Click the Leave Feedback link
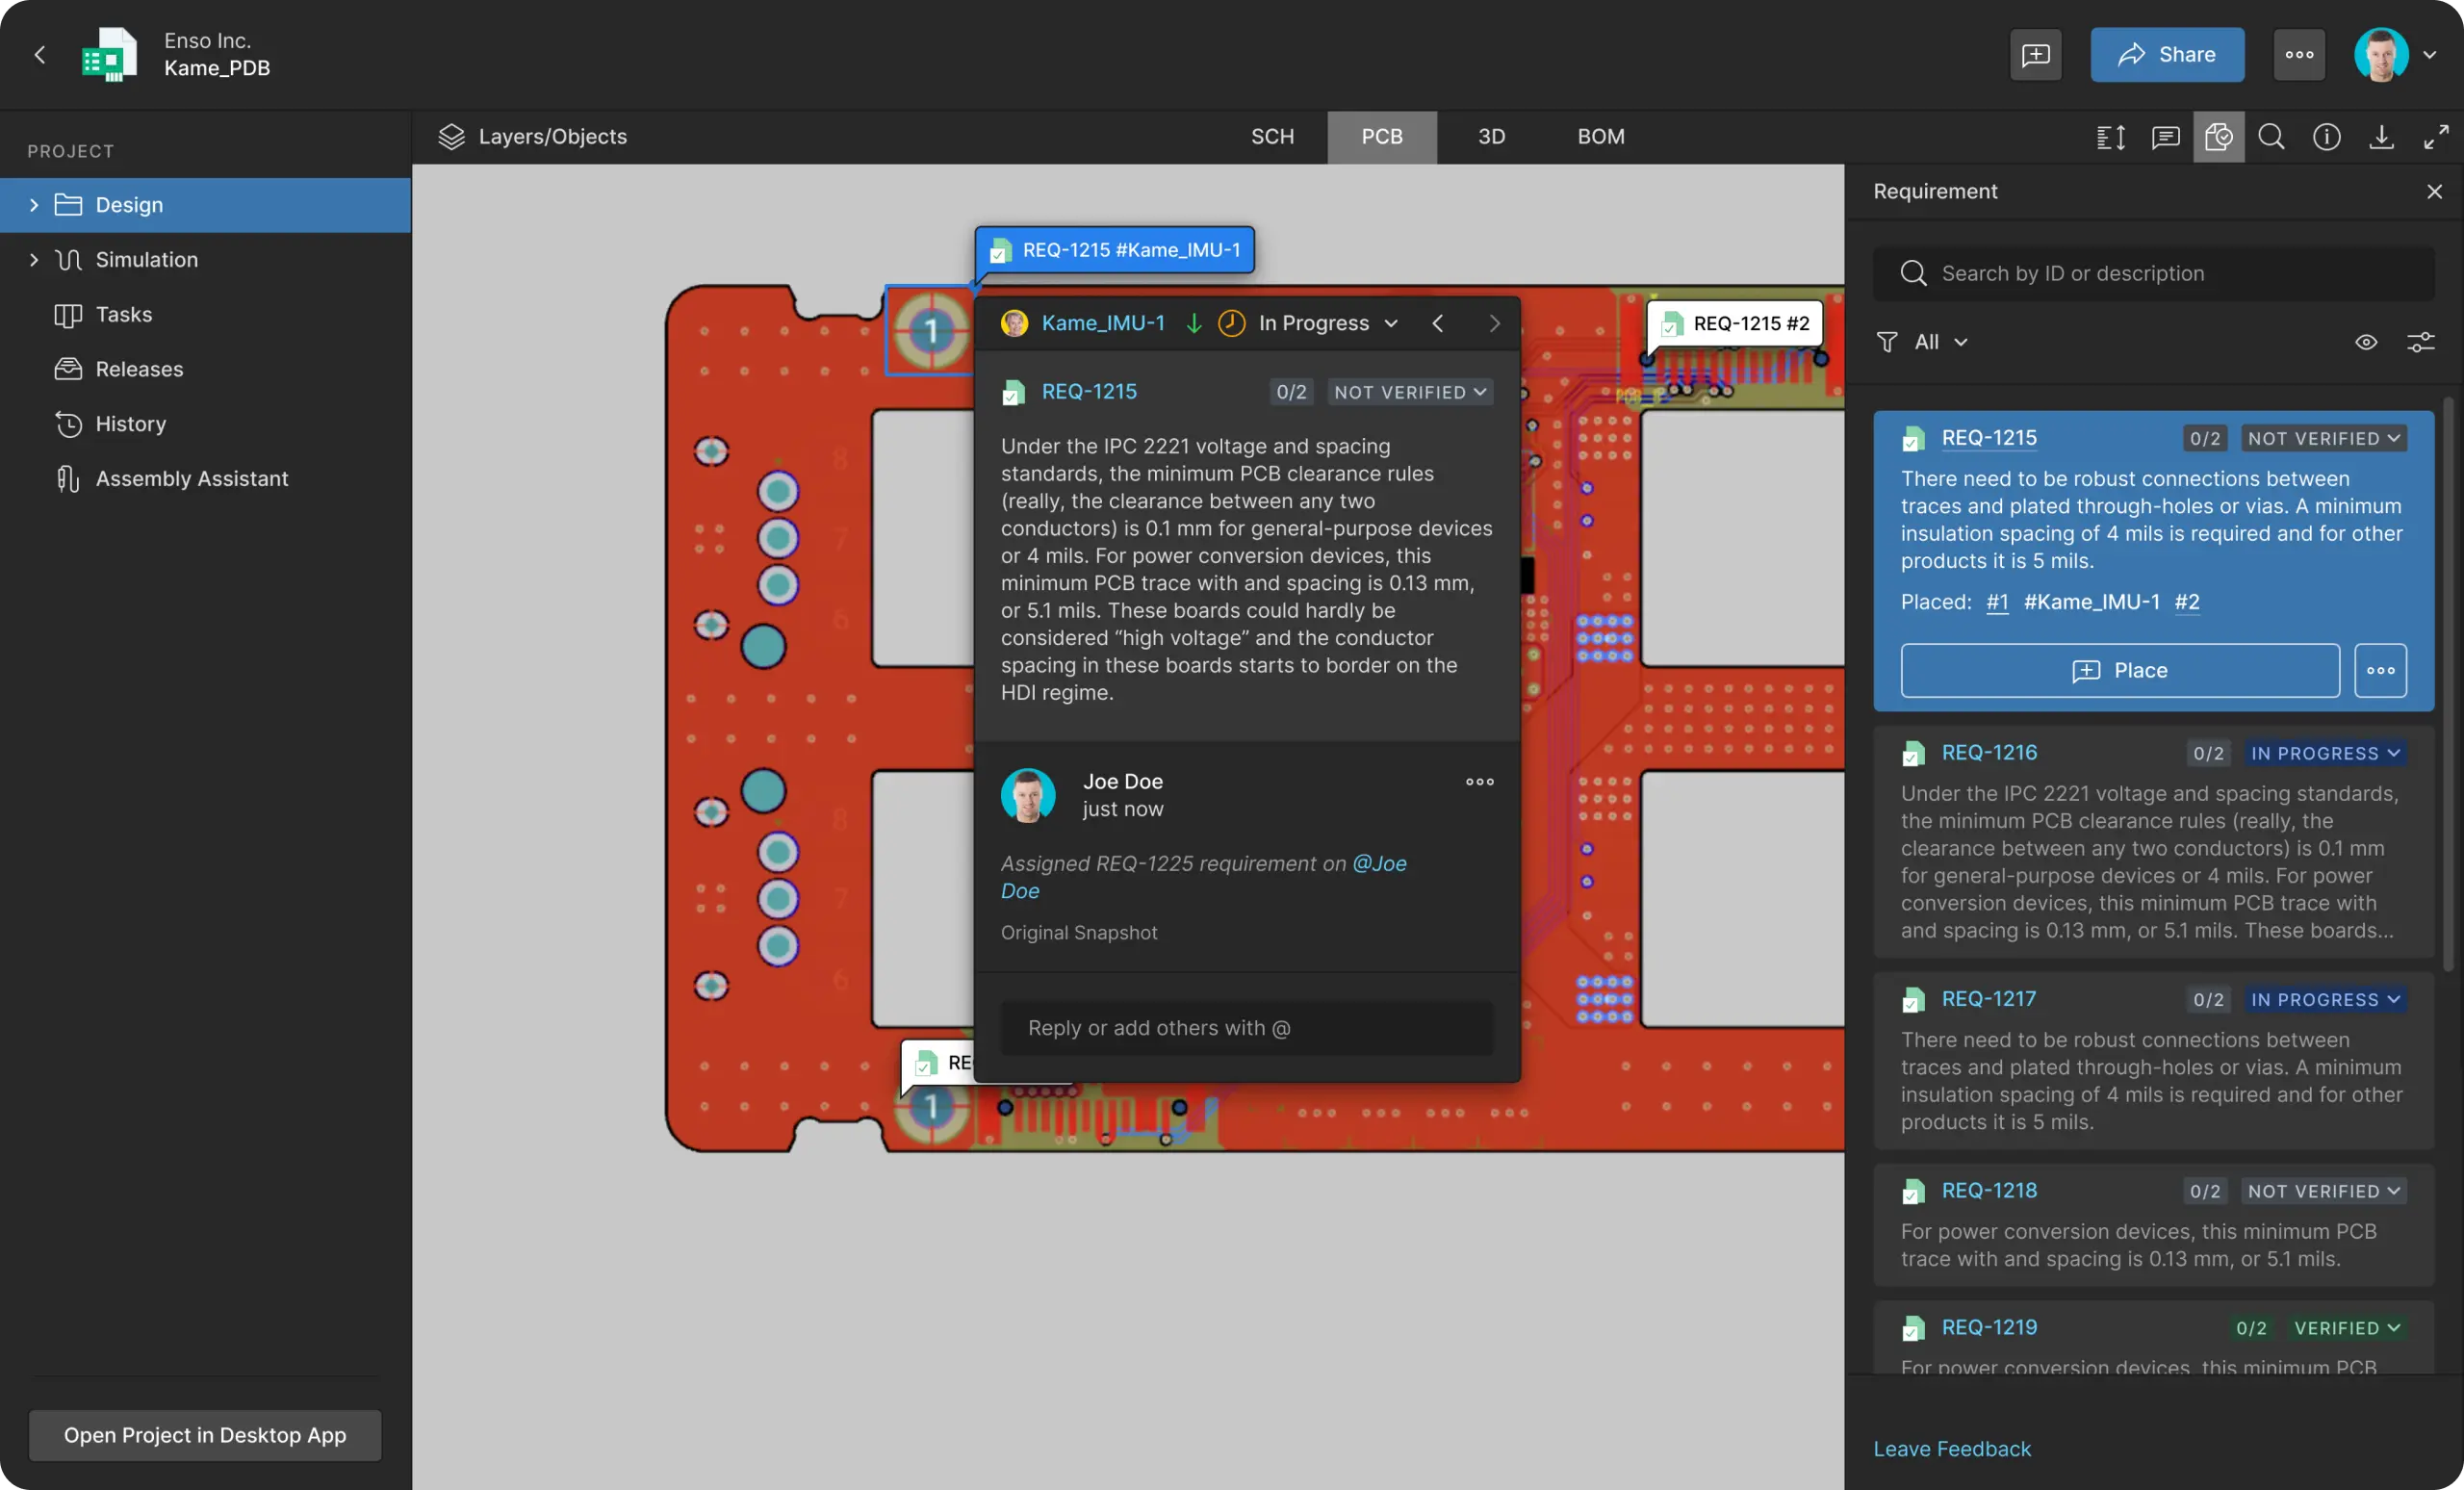 coord(1952,1449)
